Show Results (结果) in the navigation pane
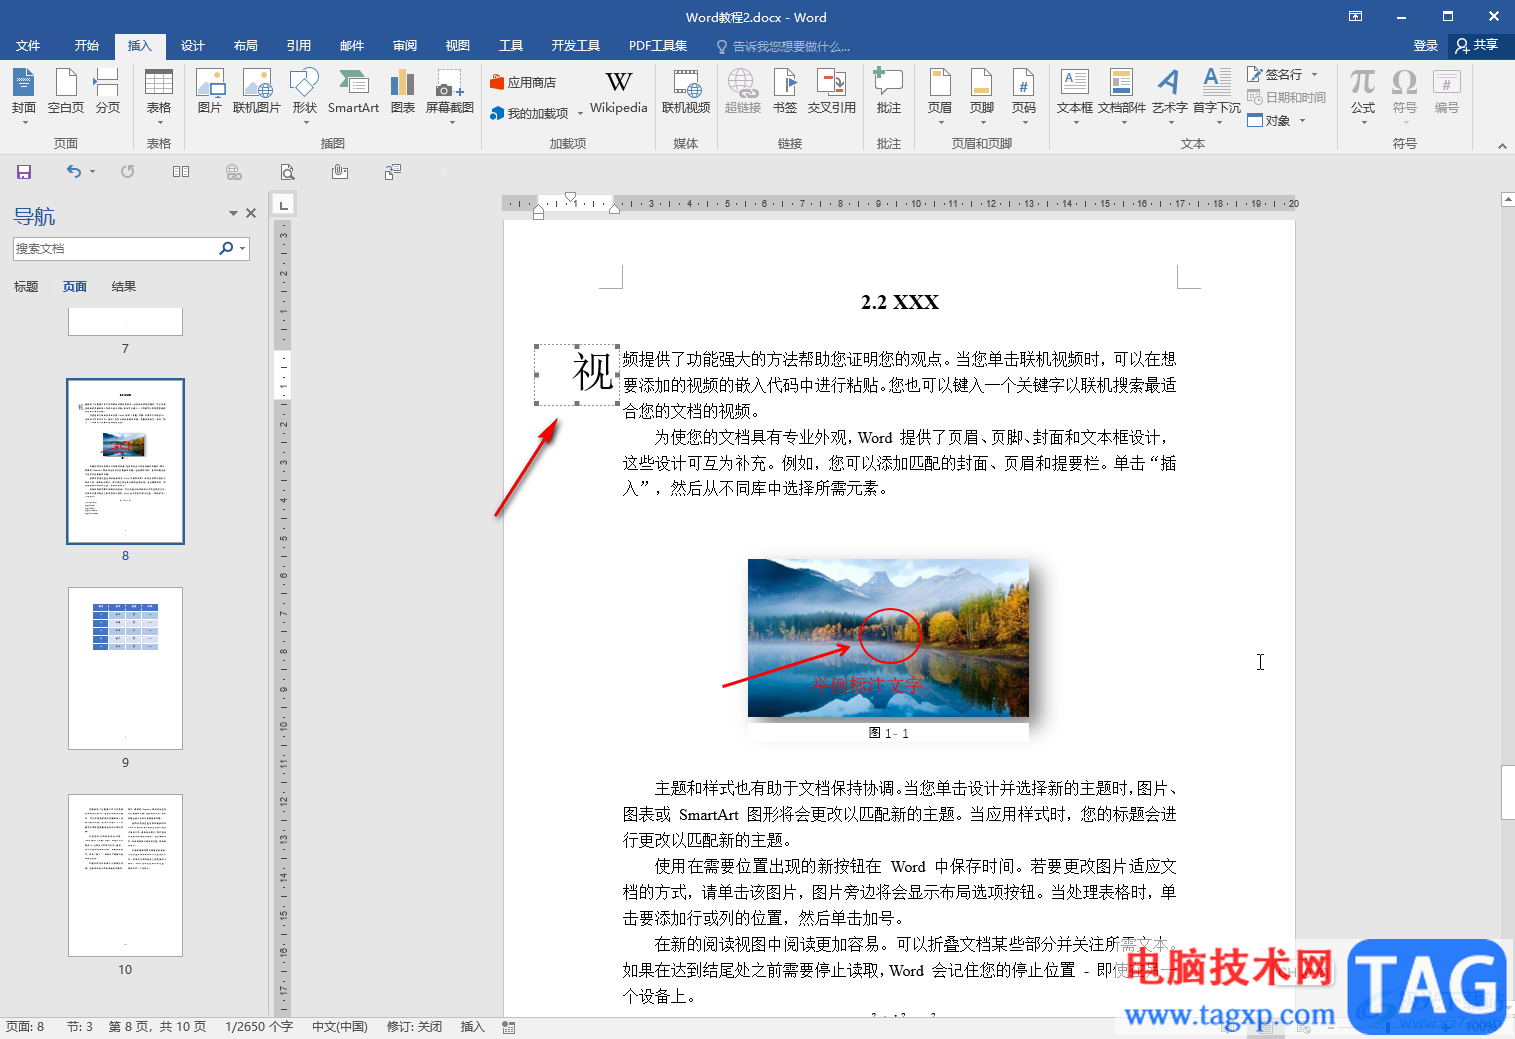The image size is (1515, 1039). click(x=124, y=286)
